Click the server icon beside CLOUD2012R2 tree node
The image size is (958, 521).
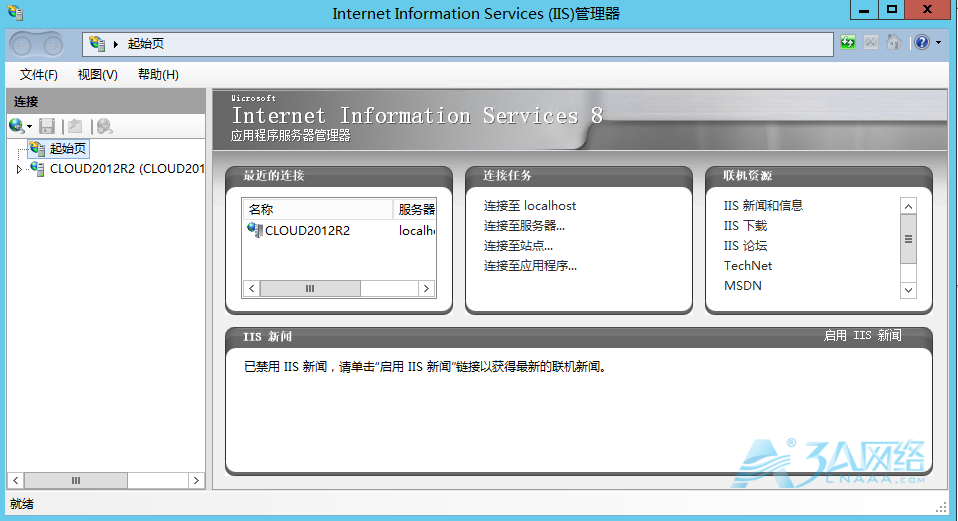[x=38, y=169]
